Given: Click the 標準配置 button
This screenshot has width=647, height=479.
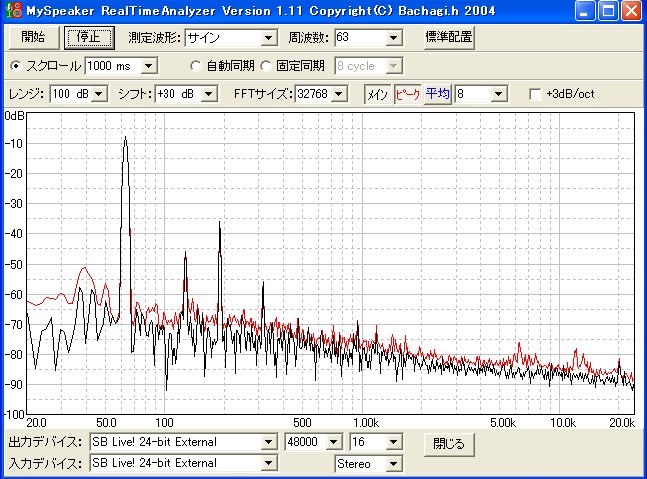Looking at the screenshot, I should click(448, 38).
